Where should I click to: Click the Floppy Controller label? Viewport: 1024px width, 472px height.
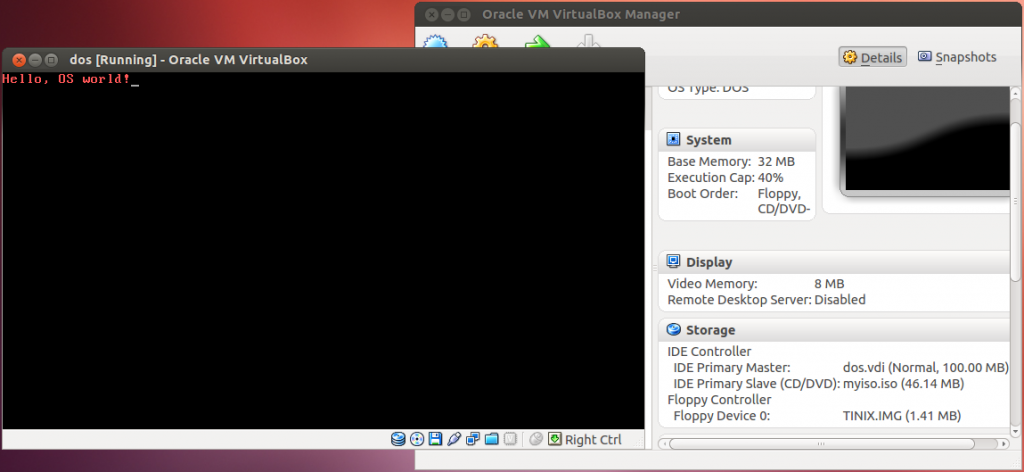(719, 400)
